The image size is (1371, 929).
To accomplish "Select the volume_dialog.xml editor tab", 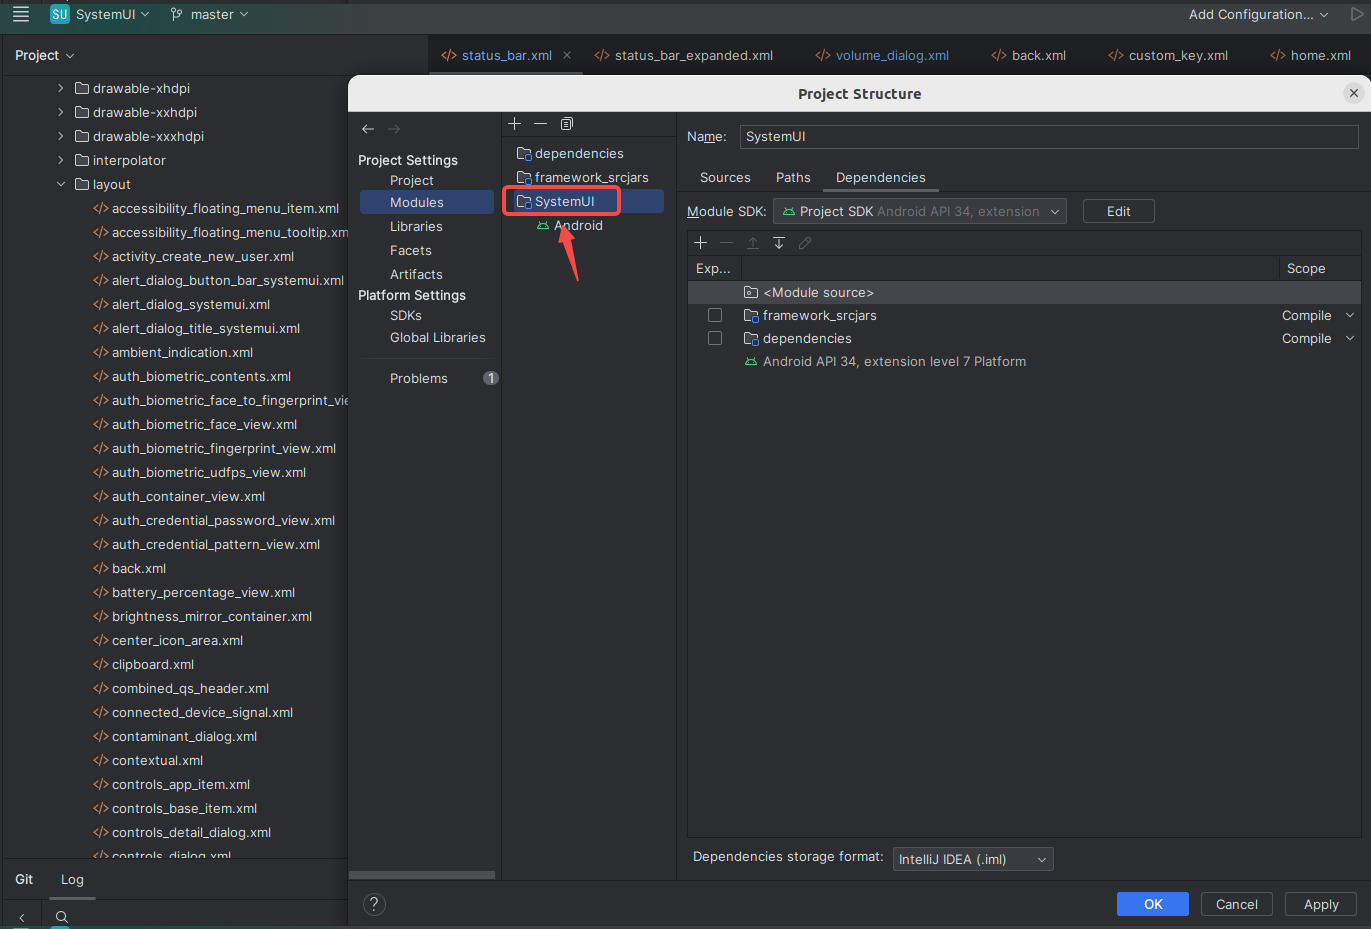I will click(x=890, y=55).
